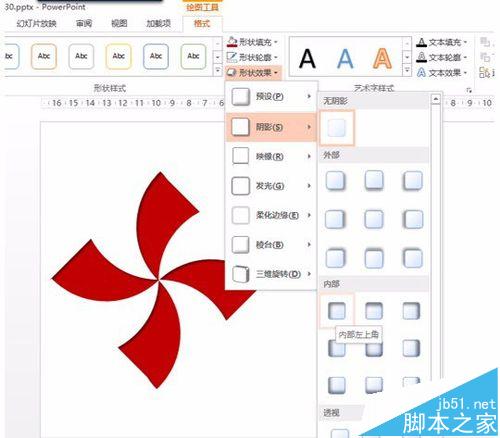Open the 柔化边缘(E) soft edges submenu
The height and width of the screenshot is (438, 500).
271,215
